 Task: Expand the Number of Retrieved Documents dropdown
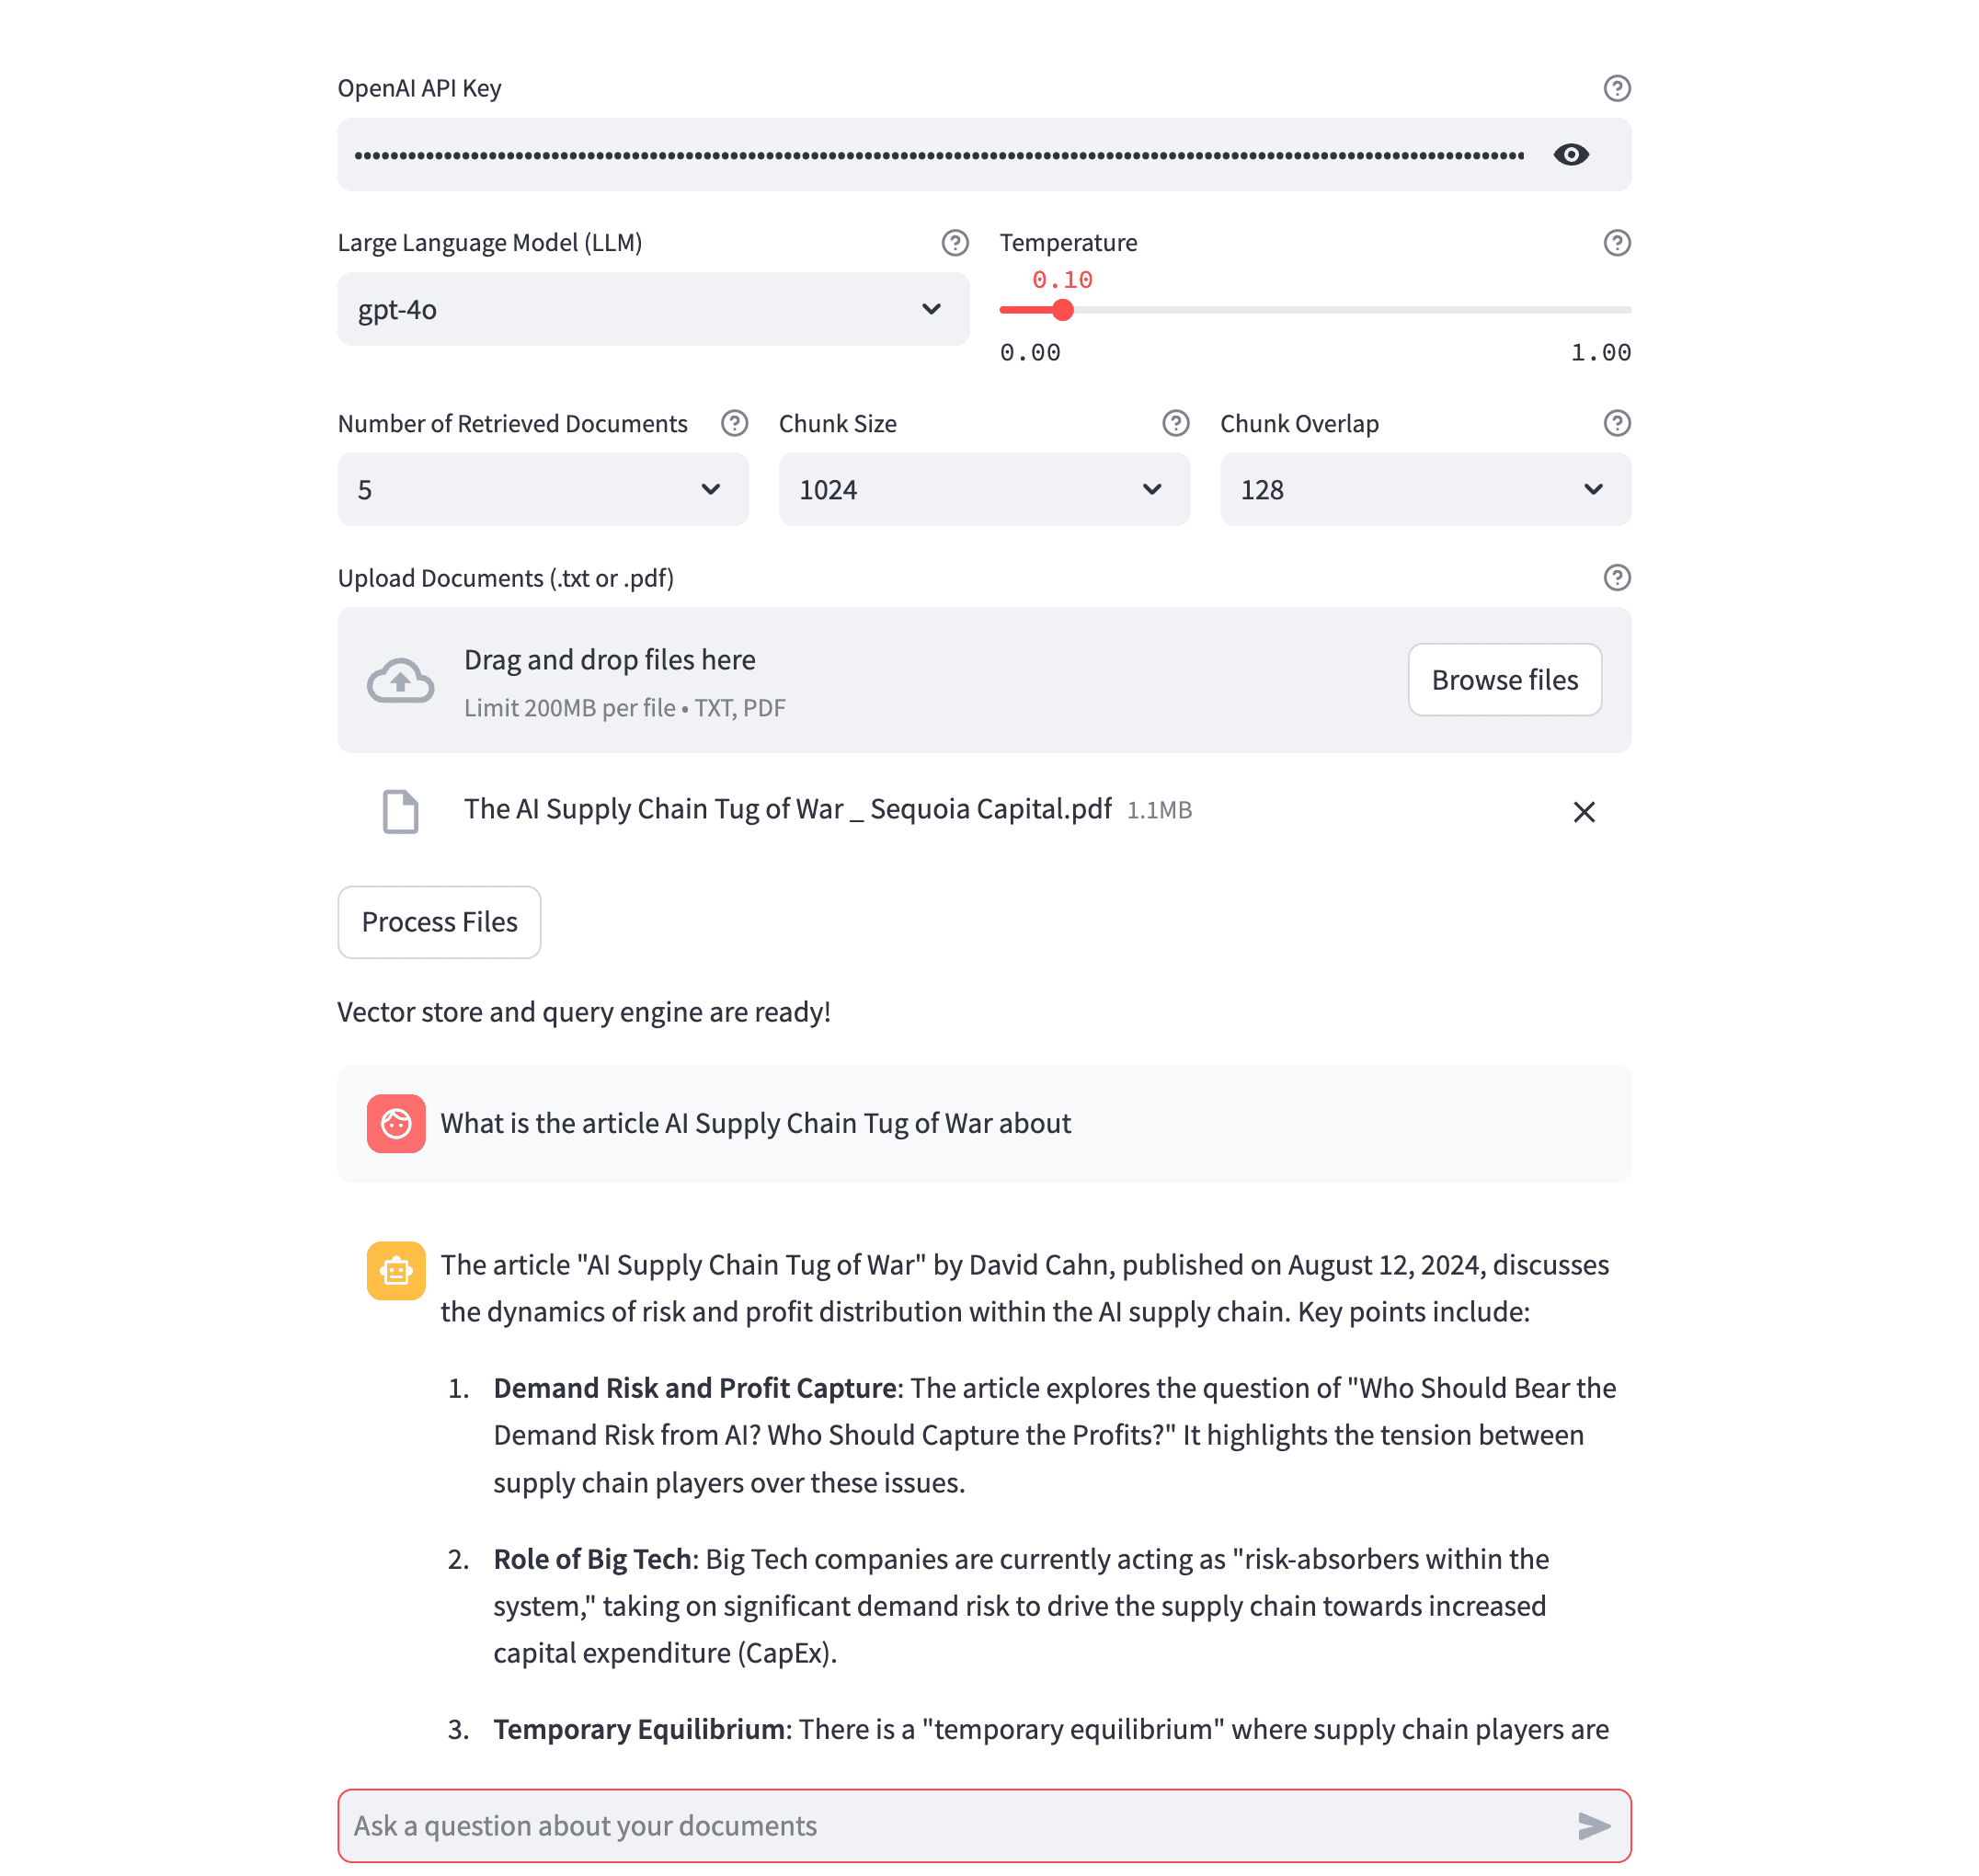(x=715, y=488)
